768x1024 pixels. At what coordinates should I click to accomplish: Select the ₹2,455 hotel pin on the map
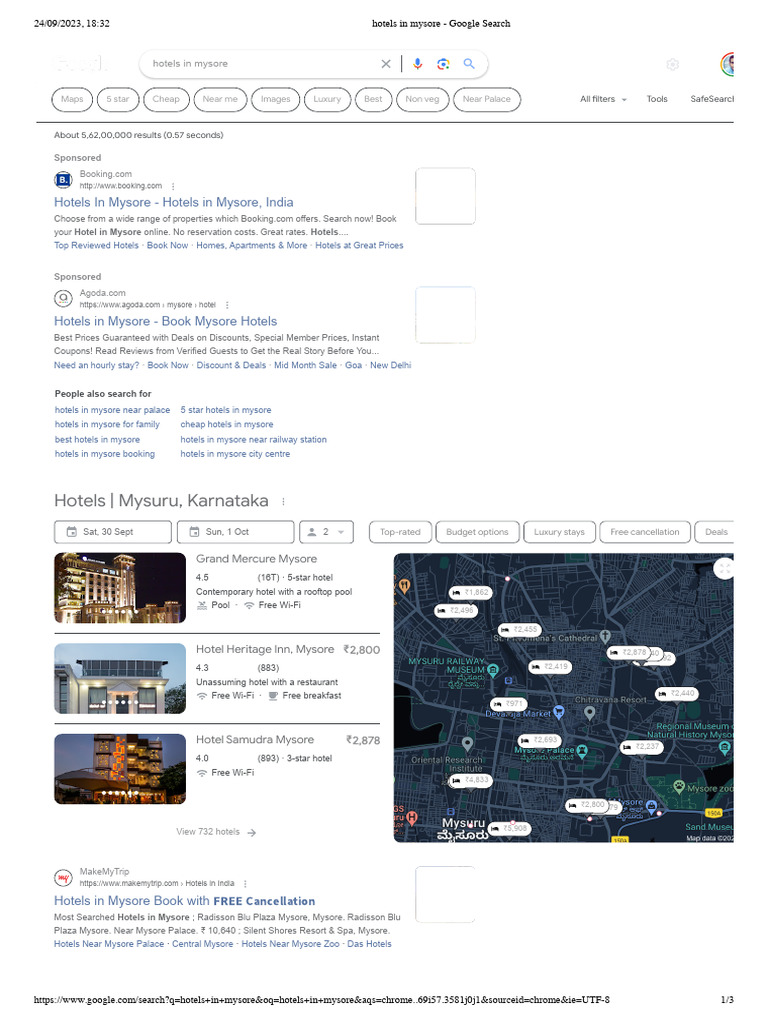pyautogui.click(x=519, y=630)
